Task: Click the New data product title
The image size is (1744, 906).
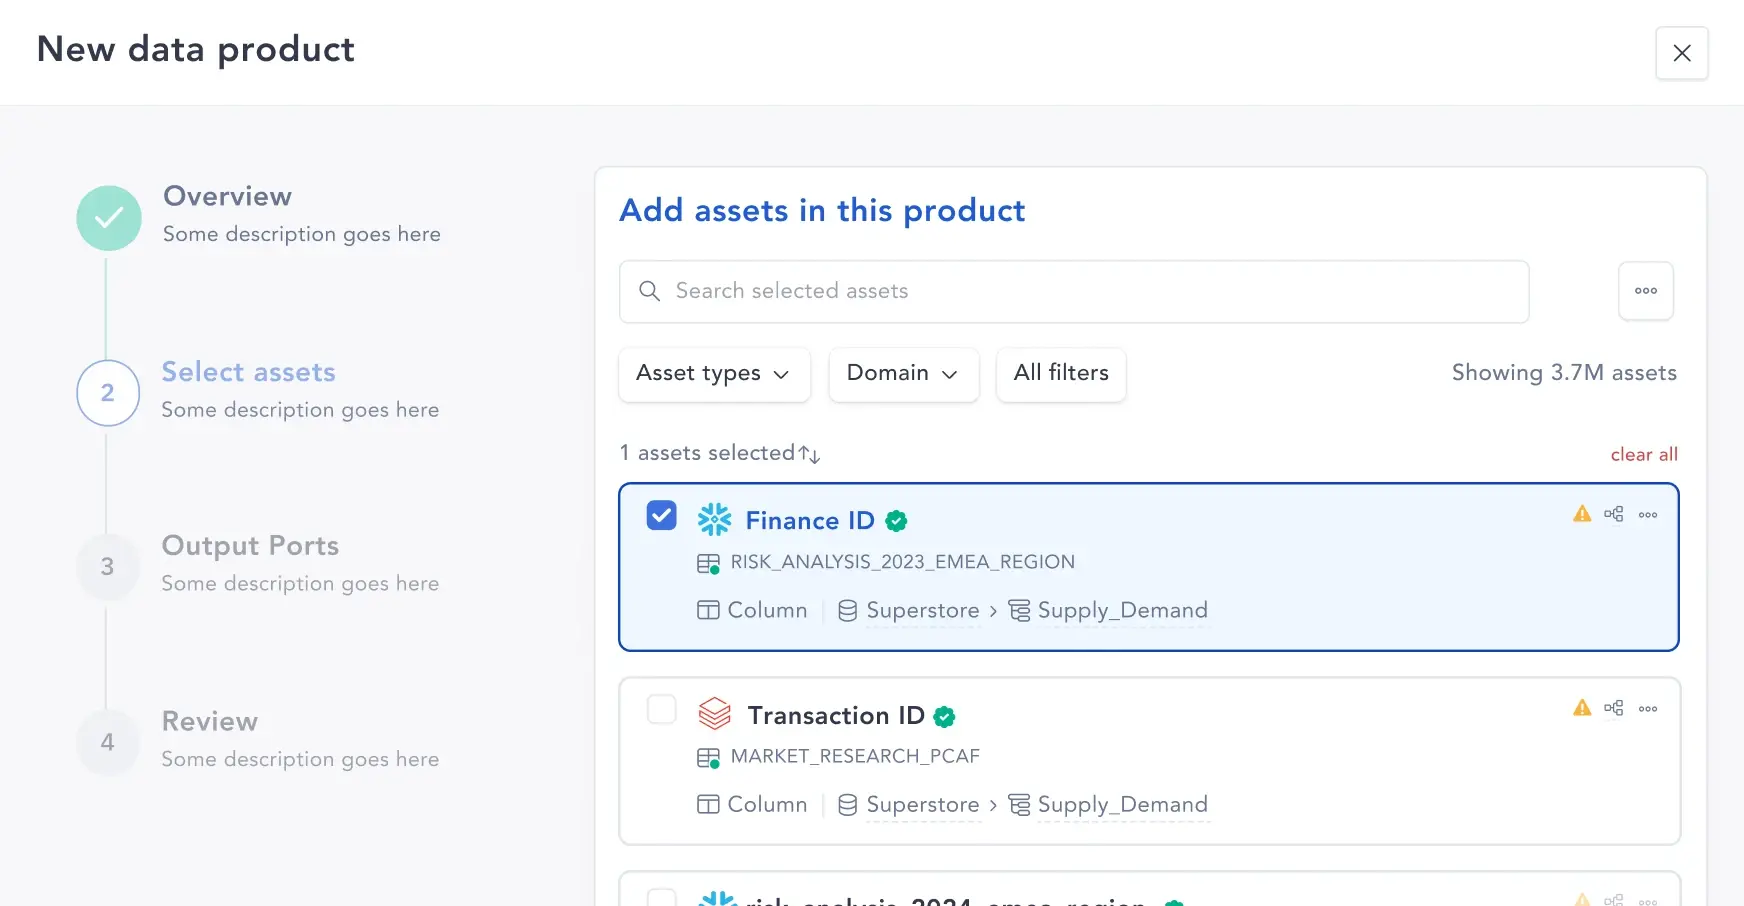Action: (x=196, y=50)
